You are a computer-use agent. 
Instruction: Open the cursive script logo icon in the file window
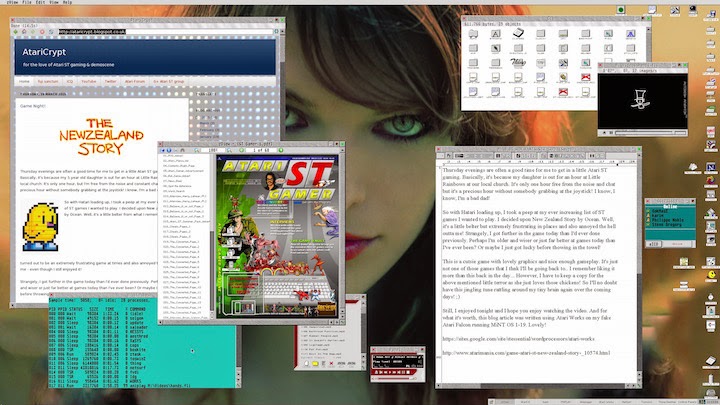(x=518, y=62)
